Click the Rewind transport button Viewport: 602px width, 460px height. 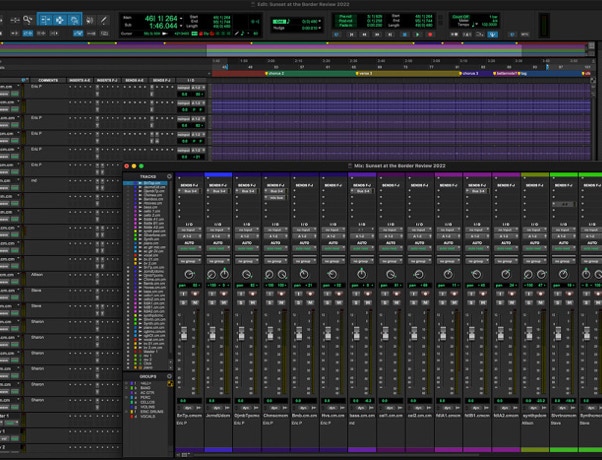364,34
